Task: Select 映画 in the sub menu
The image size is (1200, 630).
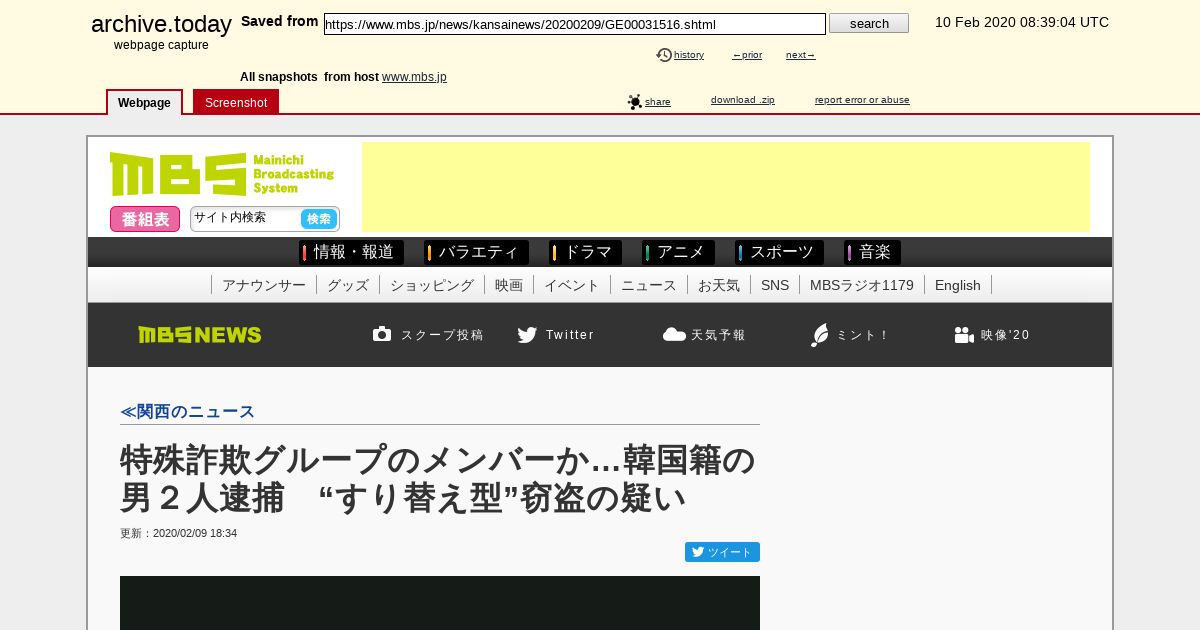Action: pos(509,285)
